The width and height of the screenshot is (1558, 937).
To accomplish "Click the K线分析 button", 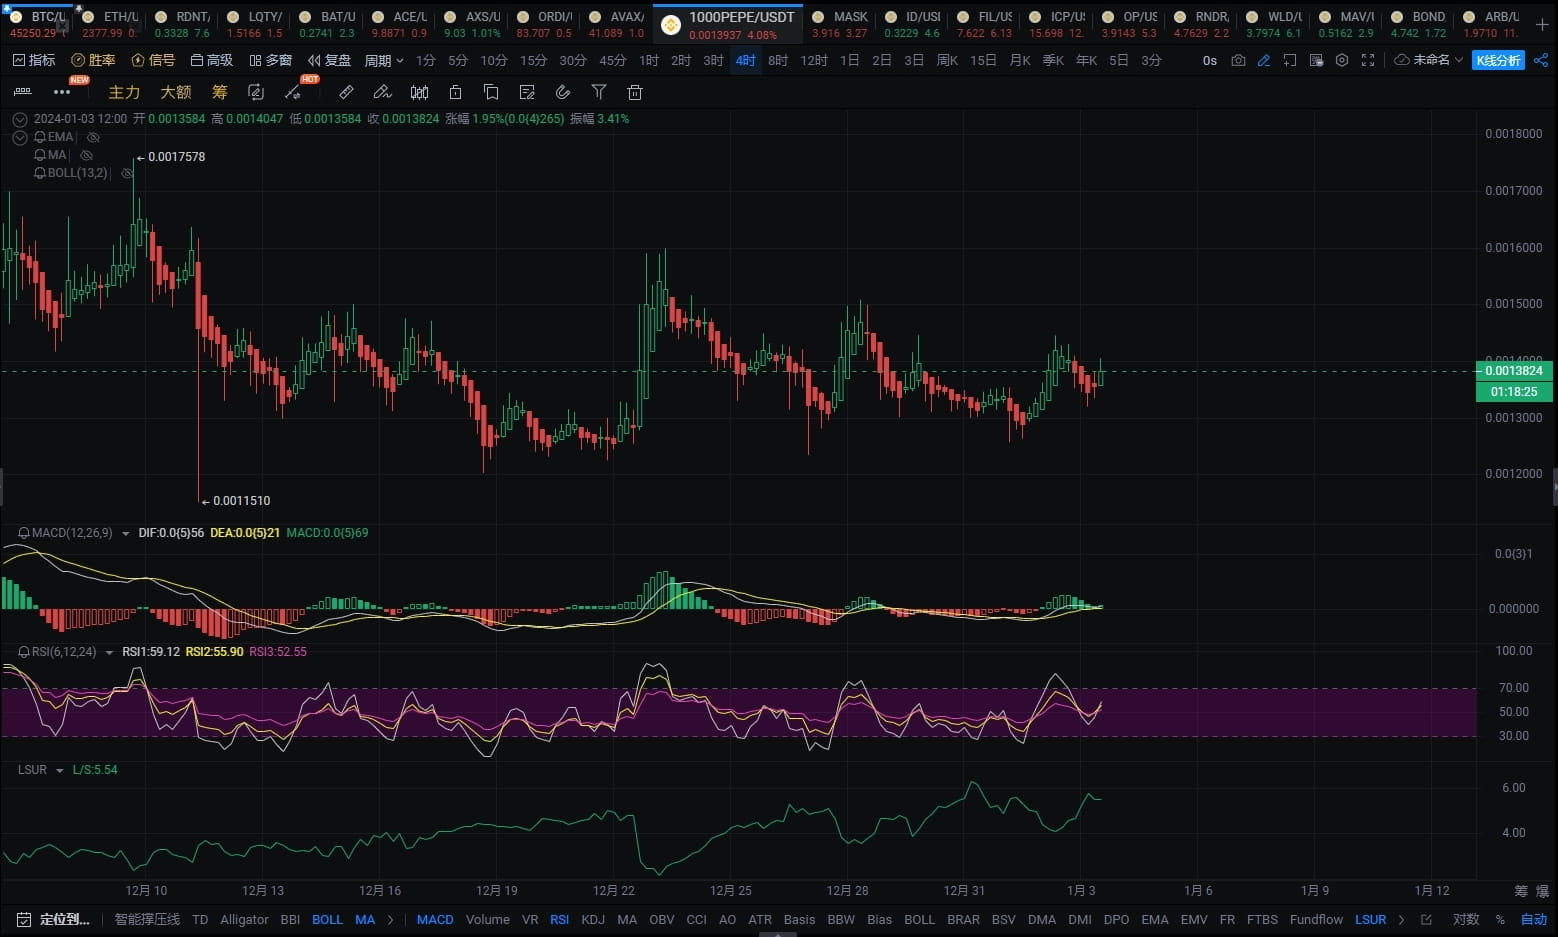I will point(1497,61).
